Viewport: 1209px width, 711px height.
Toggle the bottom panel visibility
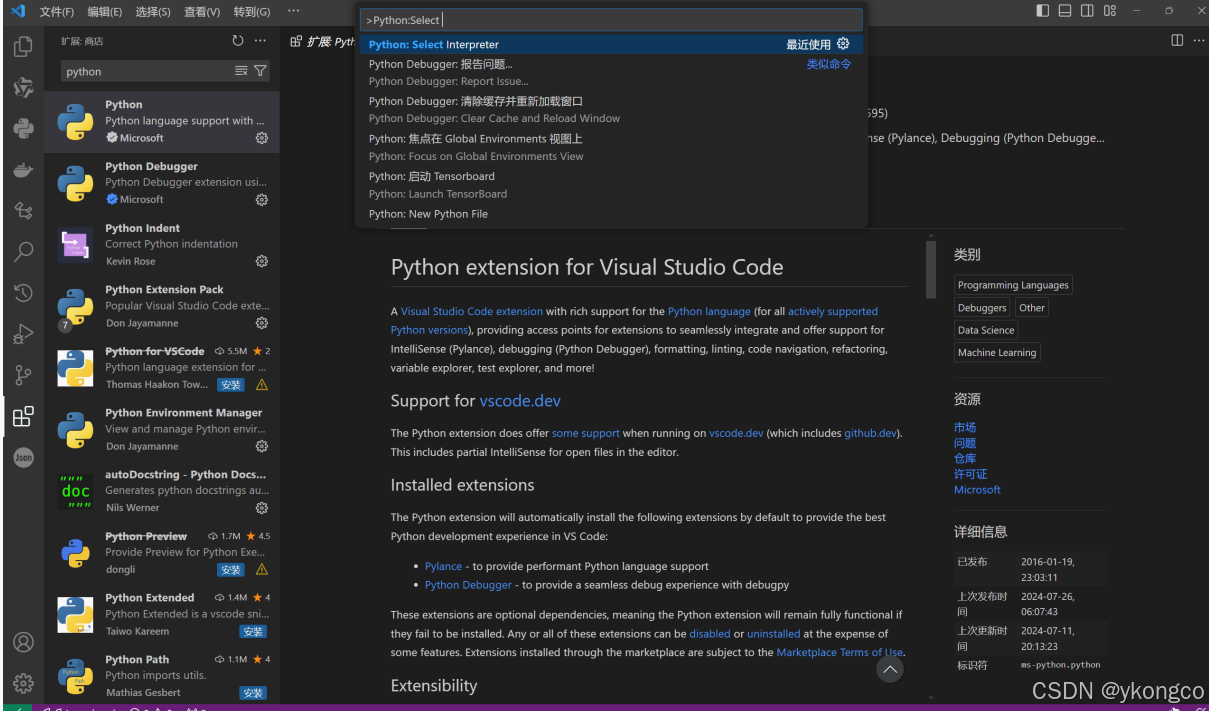[1064, 10]
